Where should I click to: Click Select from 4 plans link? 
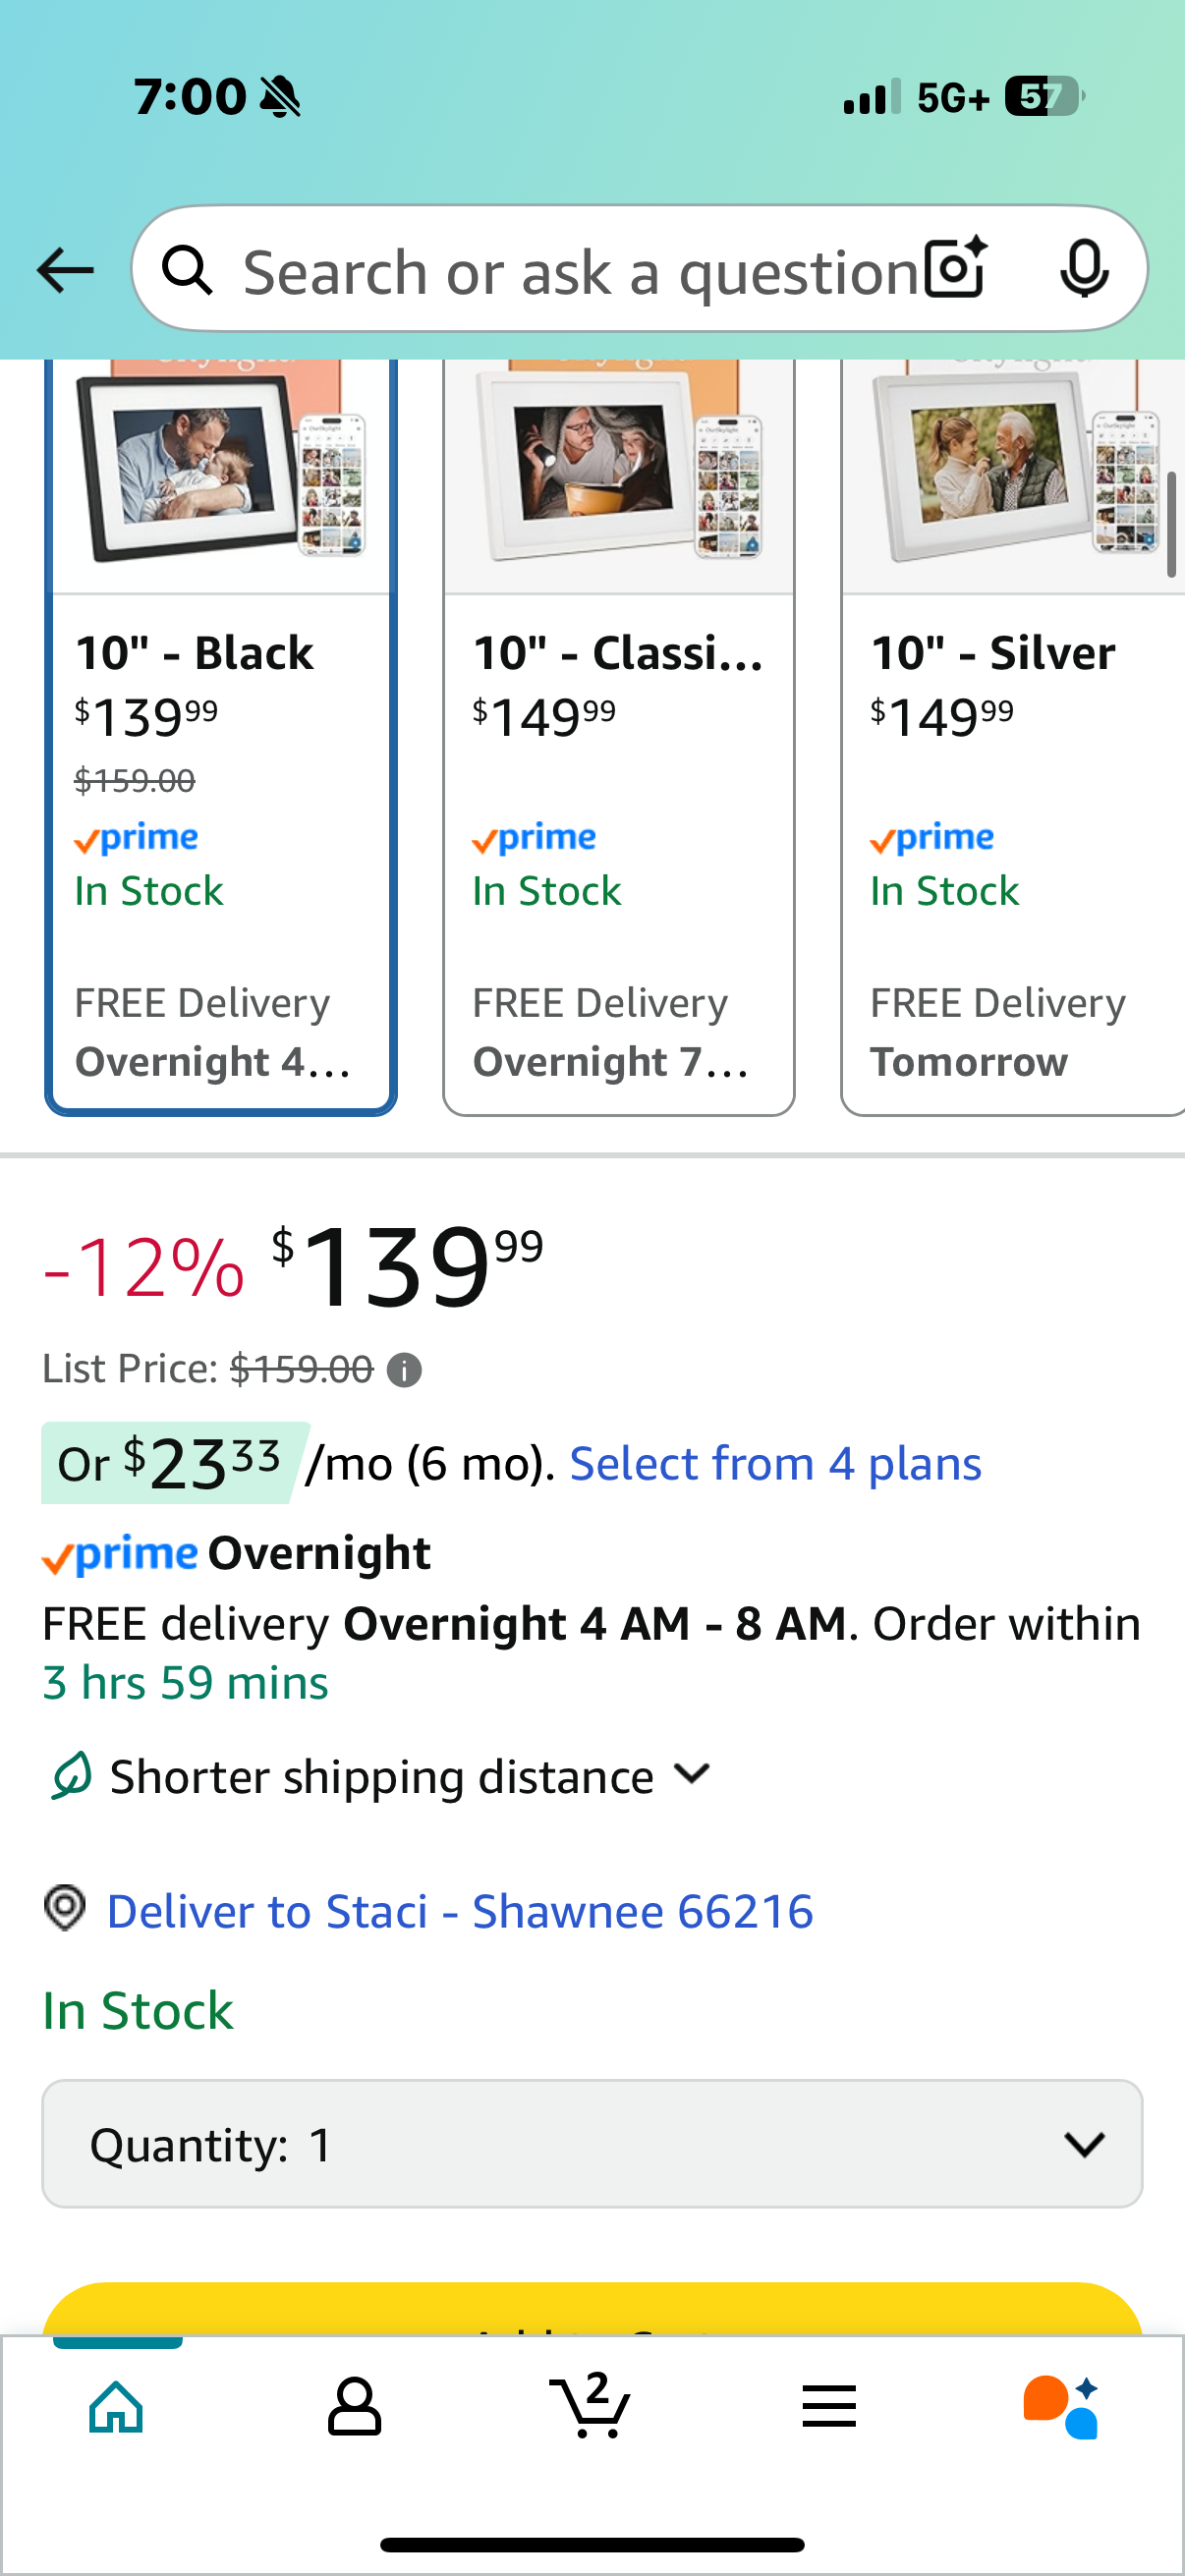pyautogui.click(x=775, y=1464)
